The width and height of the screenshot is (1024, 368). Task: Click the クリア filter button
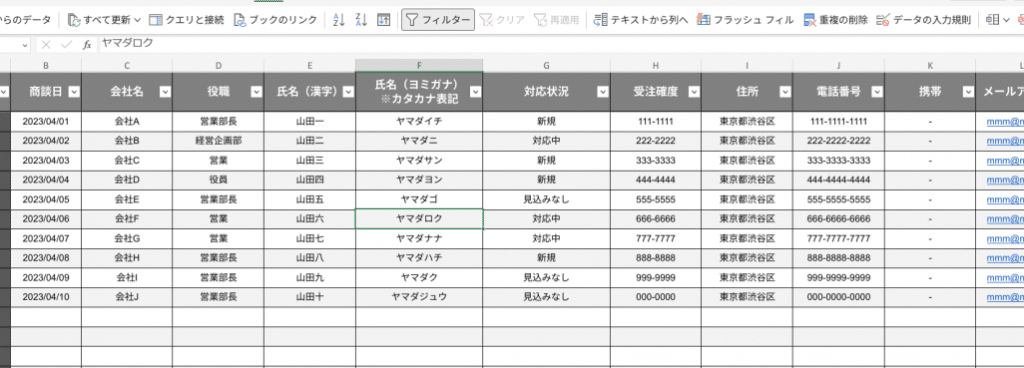point(502,20)
